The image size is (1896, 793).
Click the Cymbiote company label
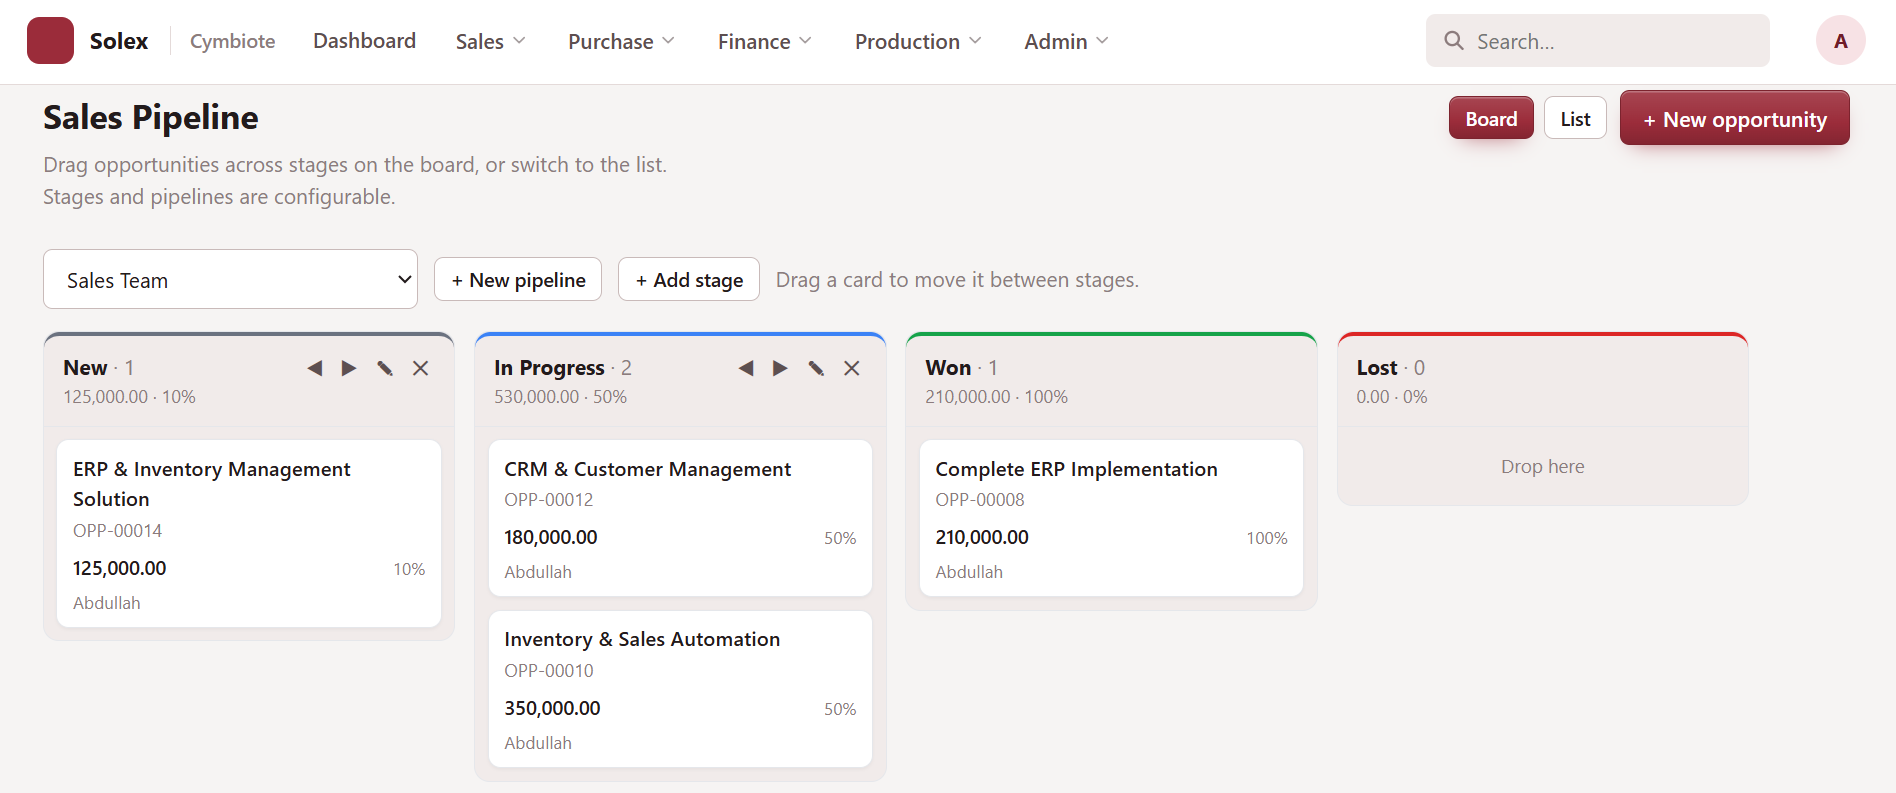tap(233, 41)
